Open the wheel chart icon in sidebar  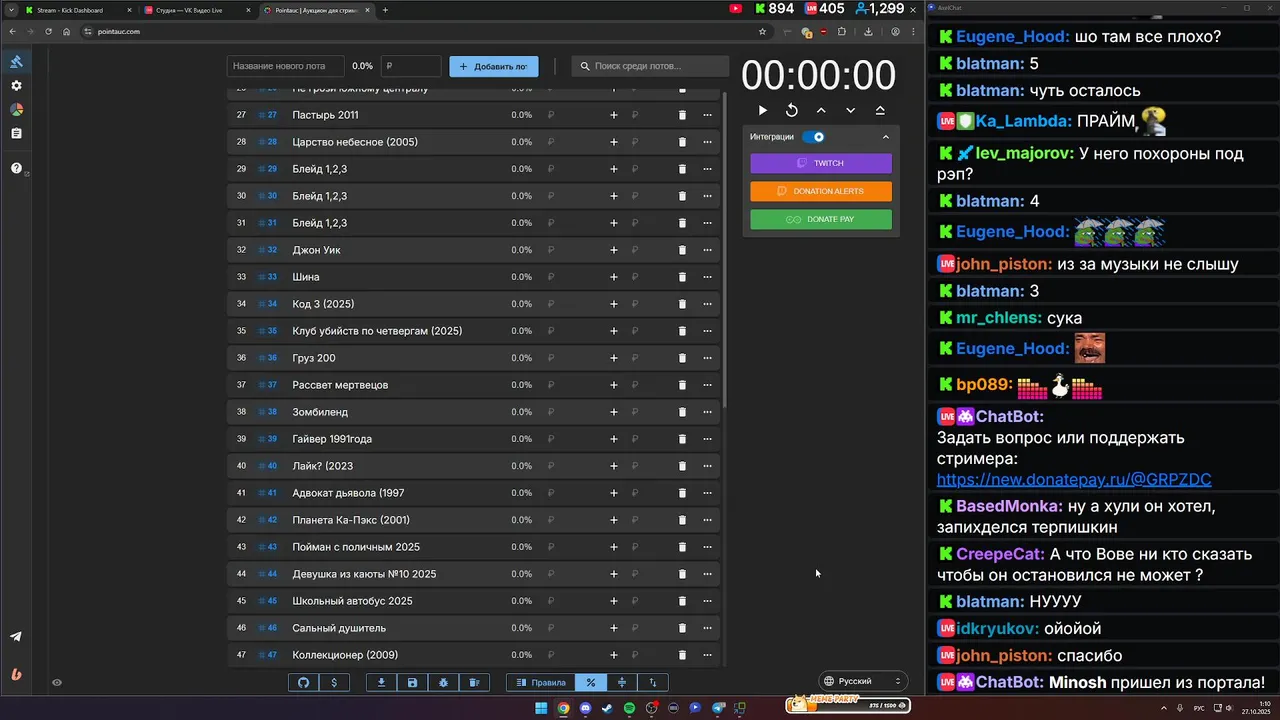point(16,109)
